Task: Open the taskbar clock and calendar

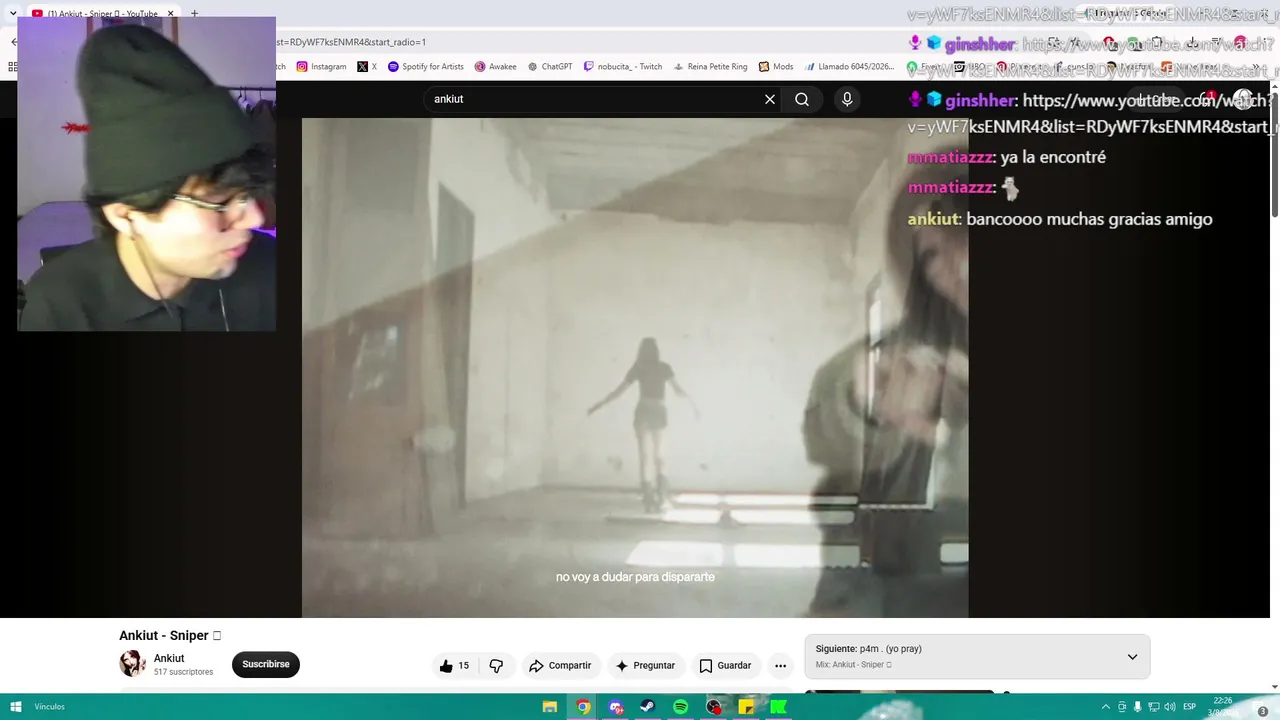Action: pyautogui.click(x=1222, y=707)
